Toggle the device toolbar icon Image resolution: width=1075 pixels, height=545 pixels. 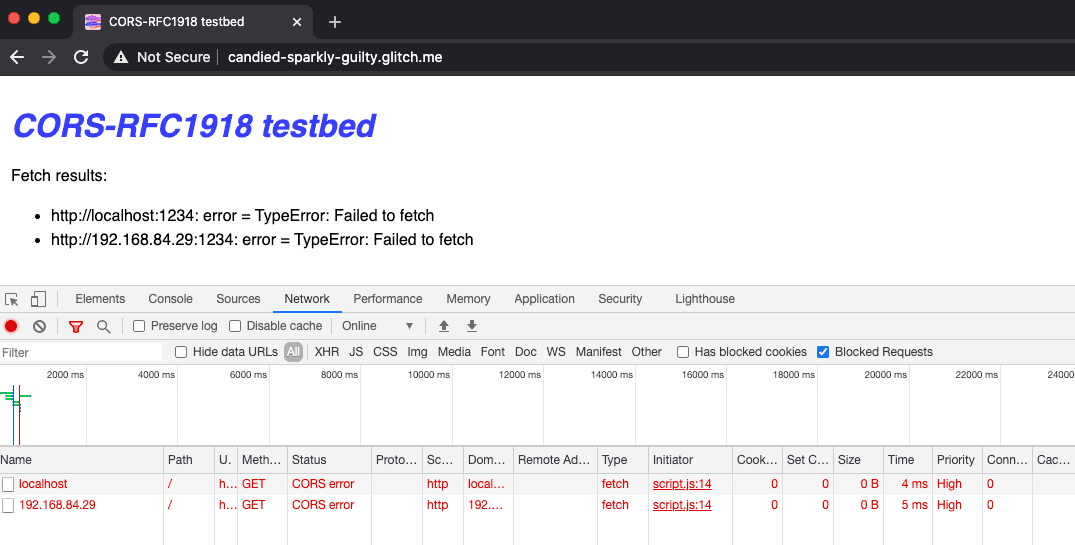click(38, 299)
